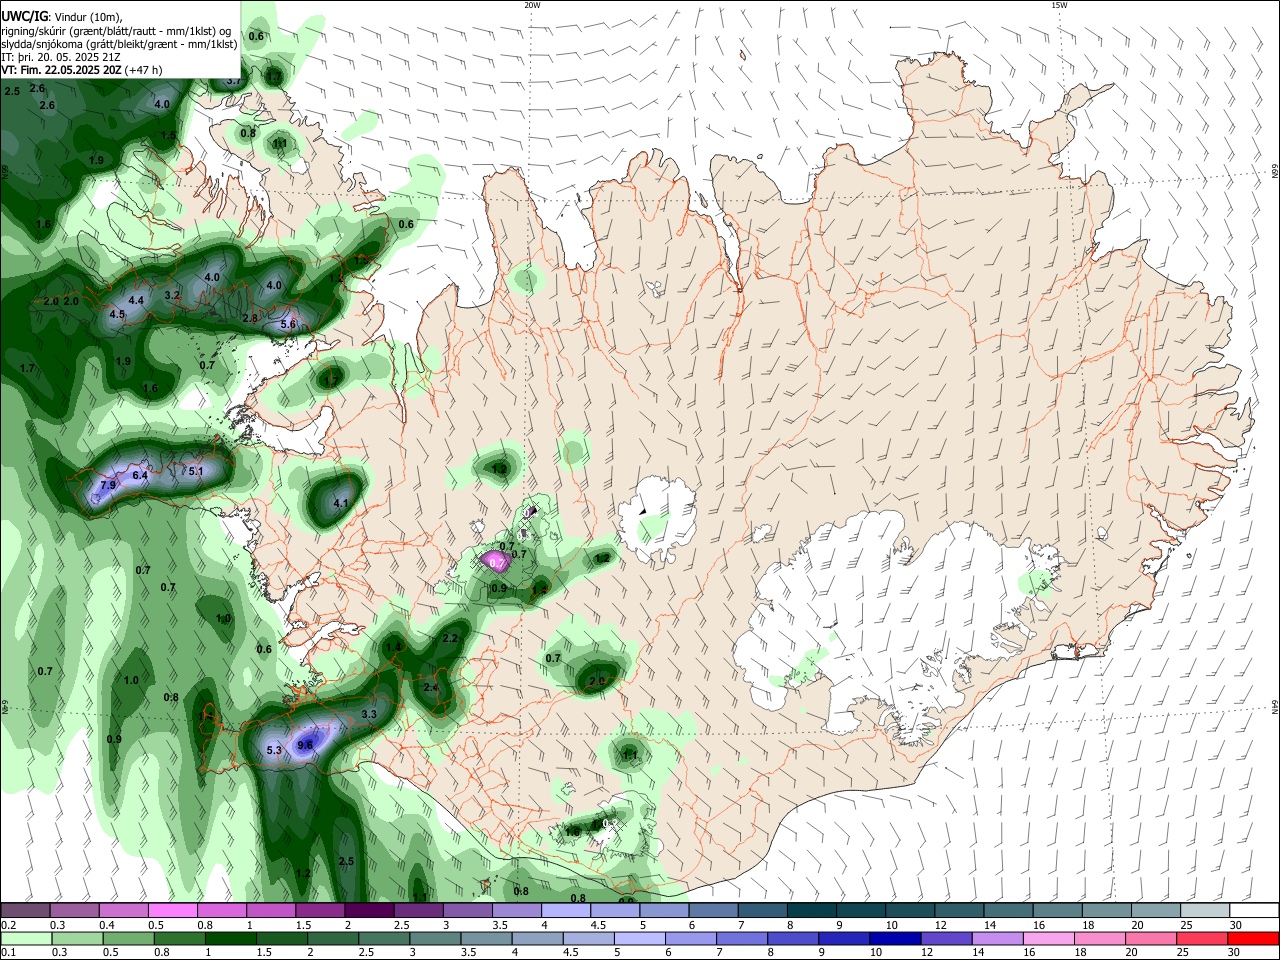Click the 20W longitude label

532,5
